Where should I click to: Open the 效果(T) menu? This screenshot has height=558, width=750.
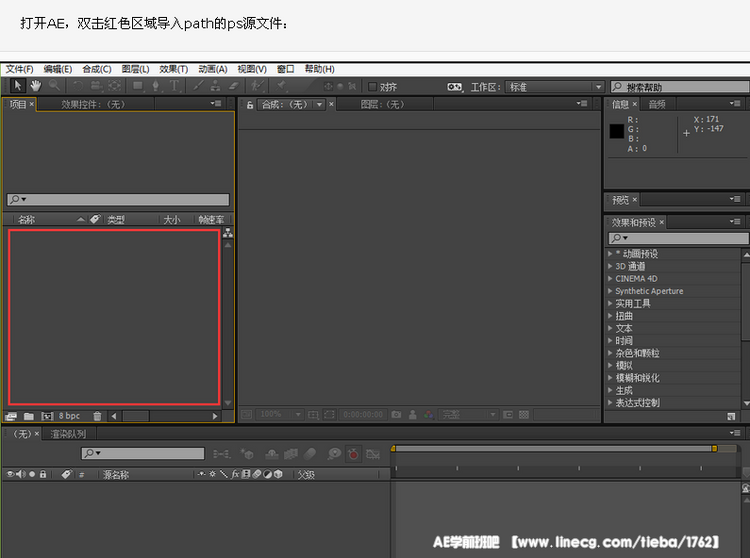coord(174,69)
